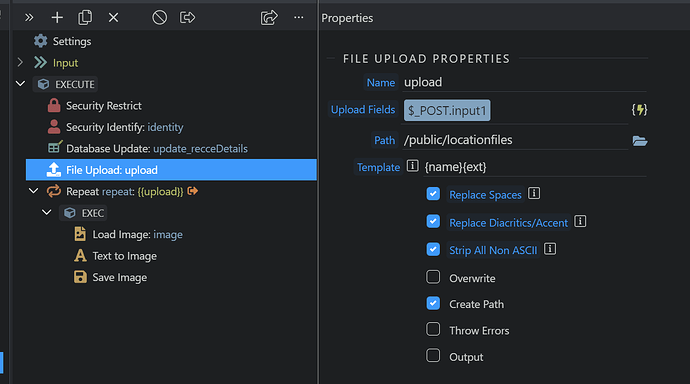Enable the Output checkbox
This screenshot has height=384, width=690.
[x=433, y=355]
